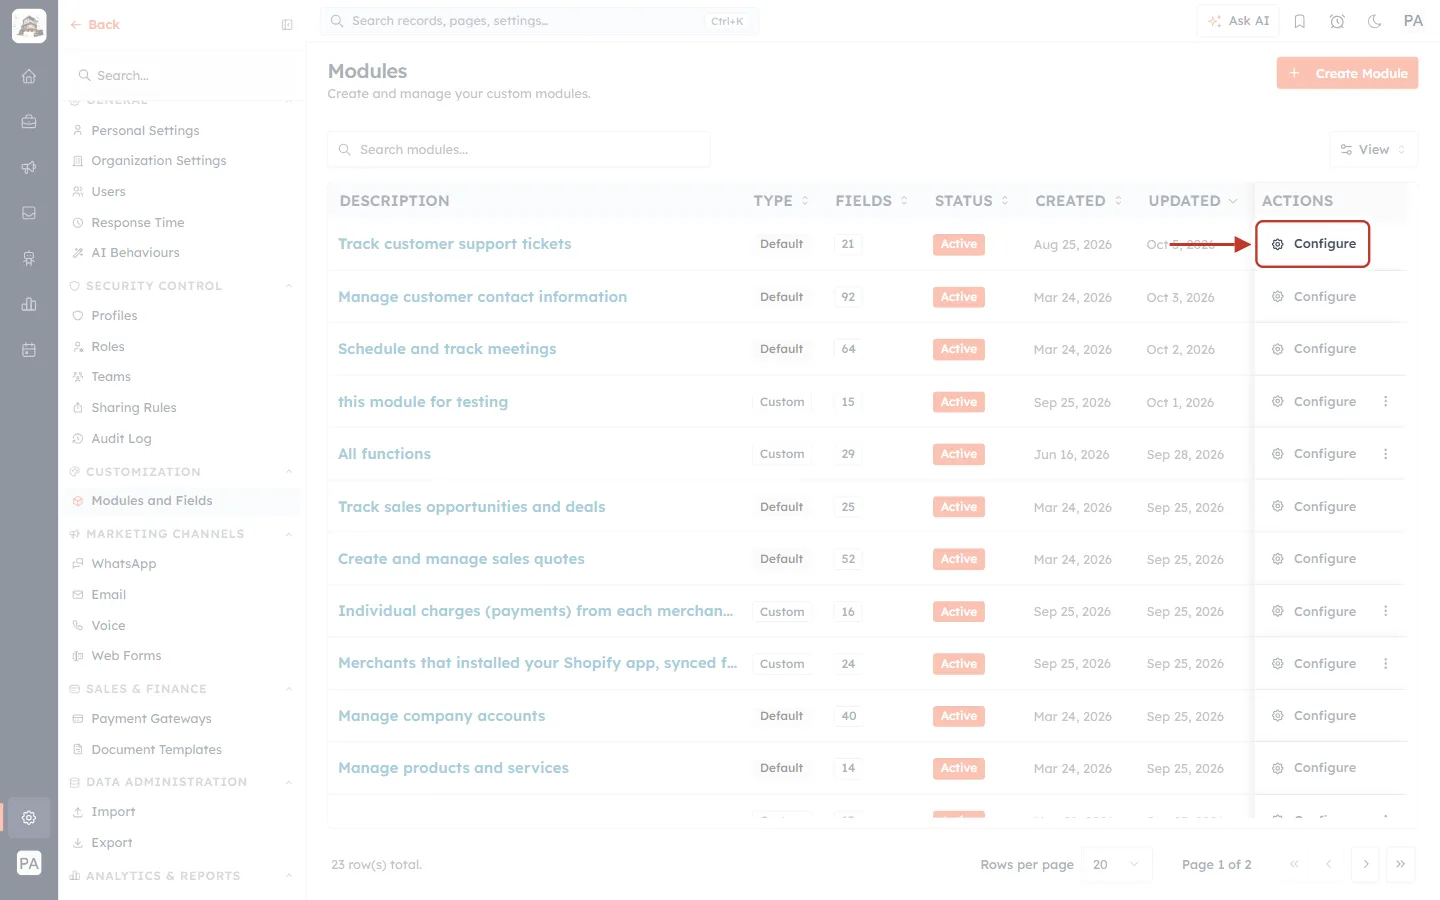Collapse the Security Control section
This screenshot has height=900, width=1440.
289,286
